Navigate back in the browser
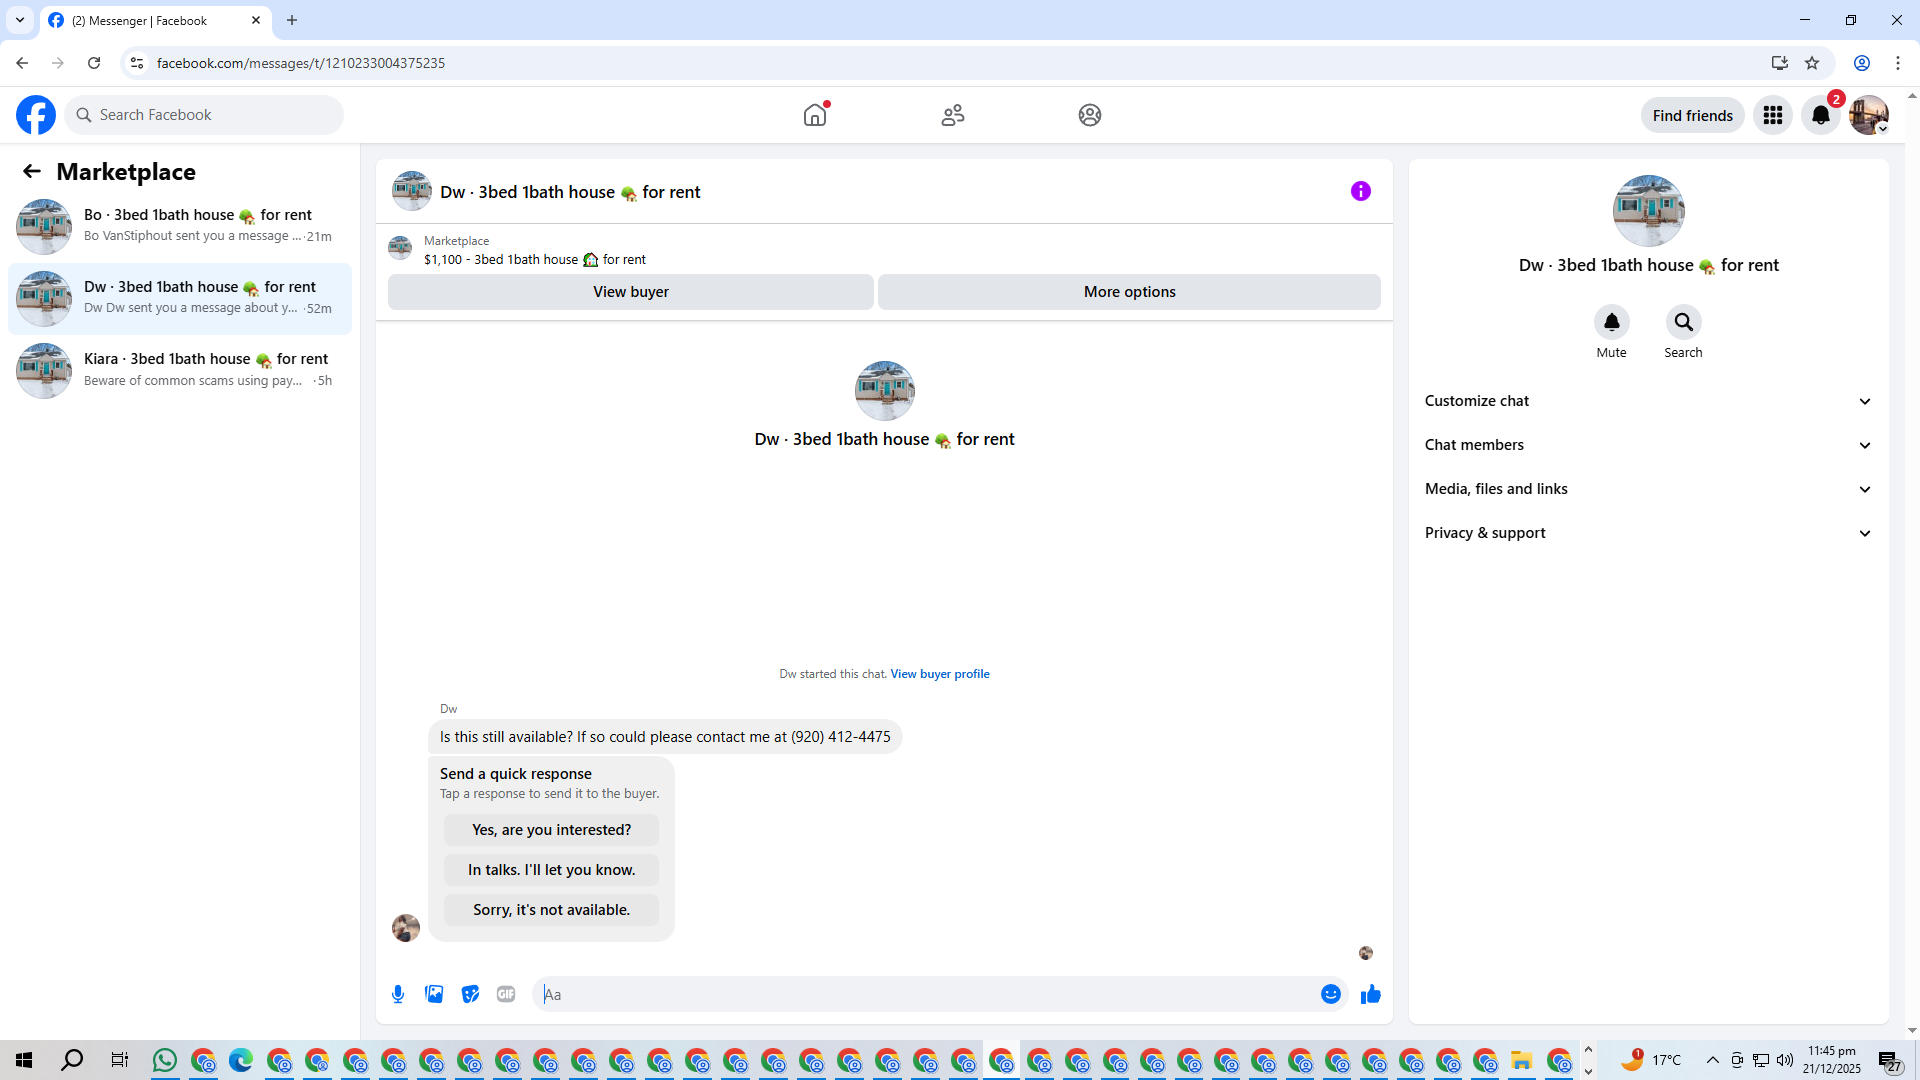The height and width of the screenshot is (1080, 1920). point(22,63)
